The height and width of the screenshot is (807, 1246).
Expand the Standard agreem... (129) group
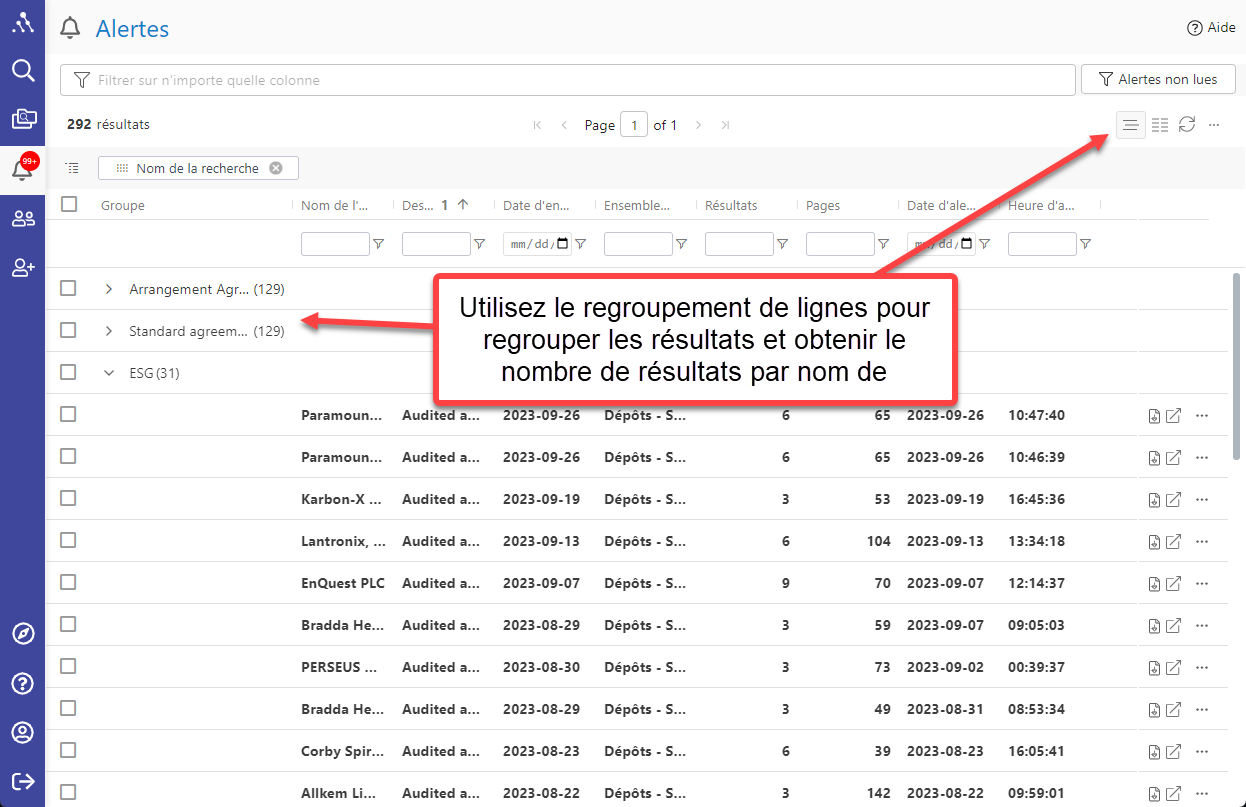click(x=109, y=331)
